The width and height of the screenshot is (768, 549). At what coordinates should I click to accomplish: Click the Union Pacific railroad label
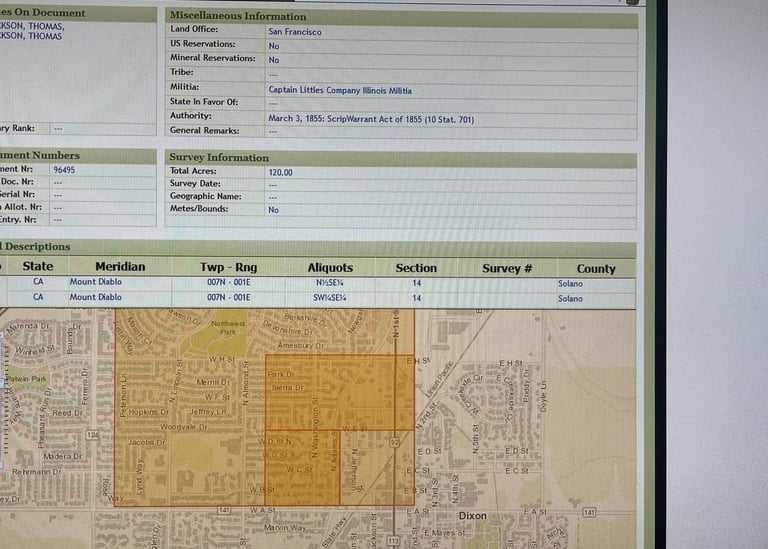440,379
